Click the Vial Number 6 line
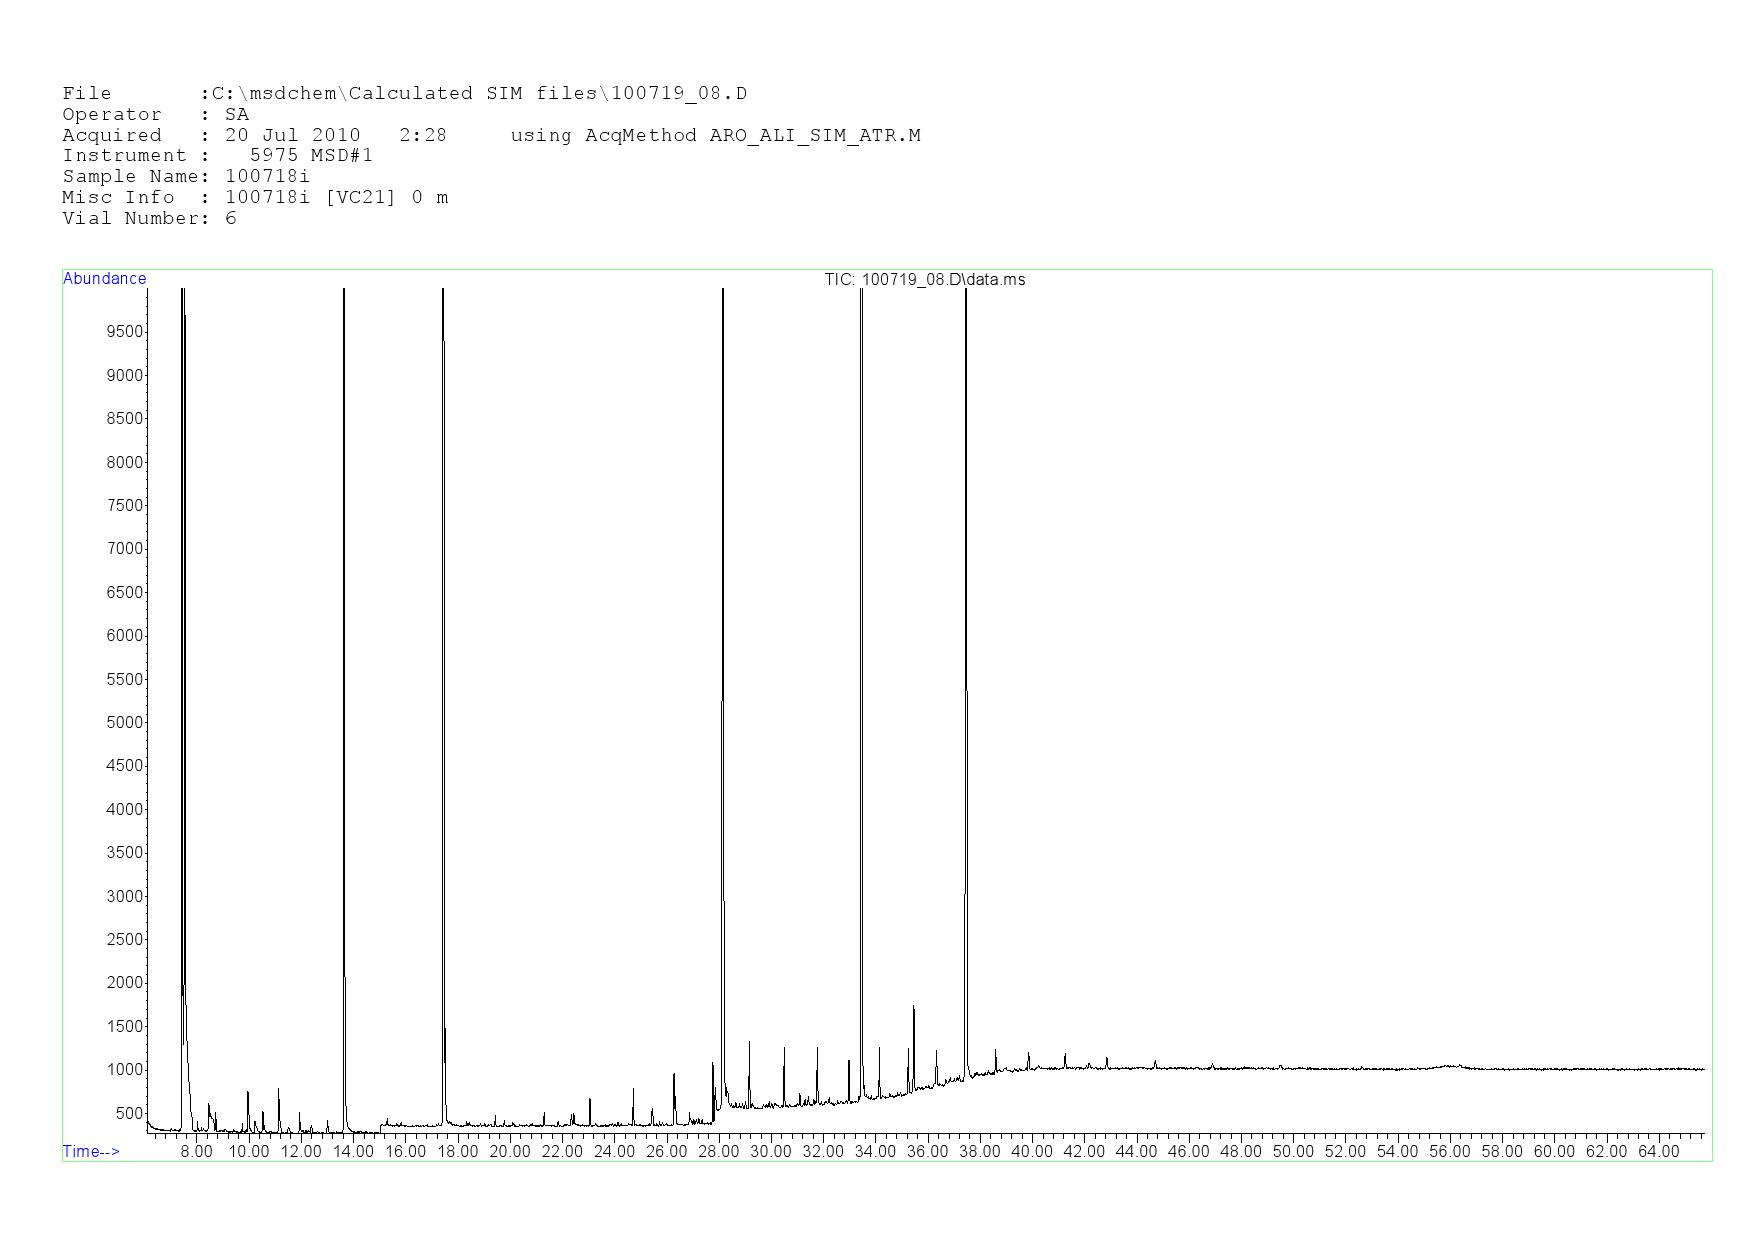Viewport: 1754px width, 1240px height. point(149,218)
